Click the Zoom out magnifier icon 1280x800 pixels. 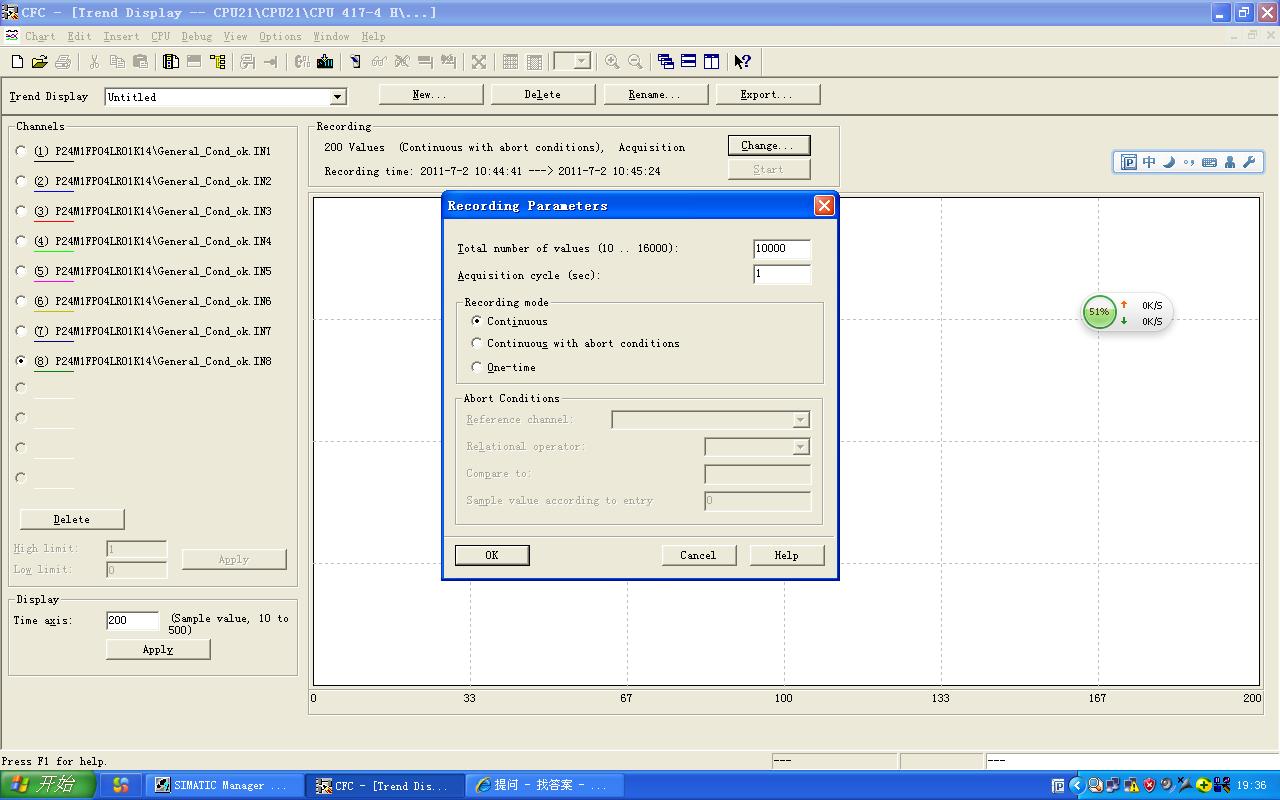pos(635,62)
